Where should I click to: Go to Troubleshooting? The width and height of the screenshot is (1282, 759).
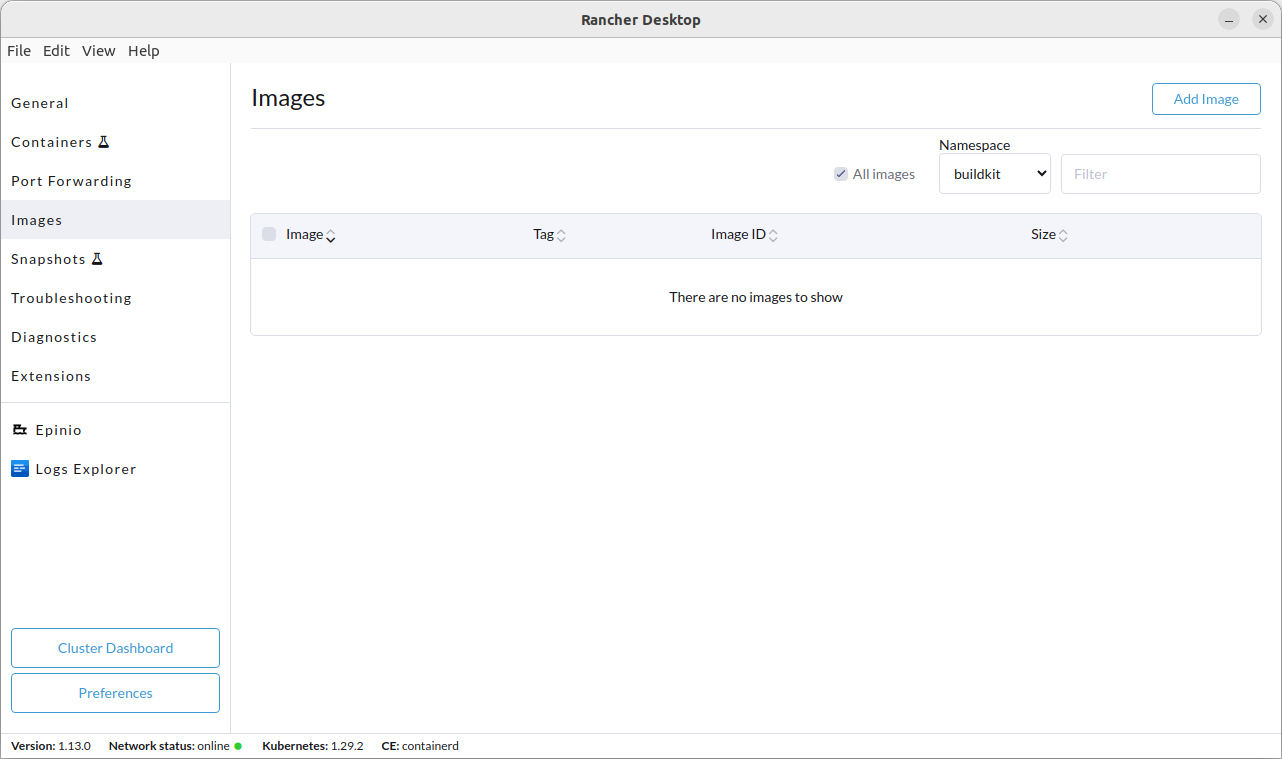pyautogui.click(x=115, y=298)
